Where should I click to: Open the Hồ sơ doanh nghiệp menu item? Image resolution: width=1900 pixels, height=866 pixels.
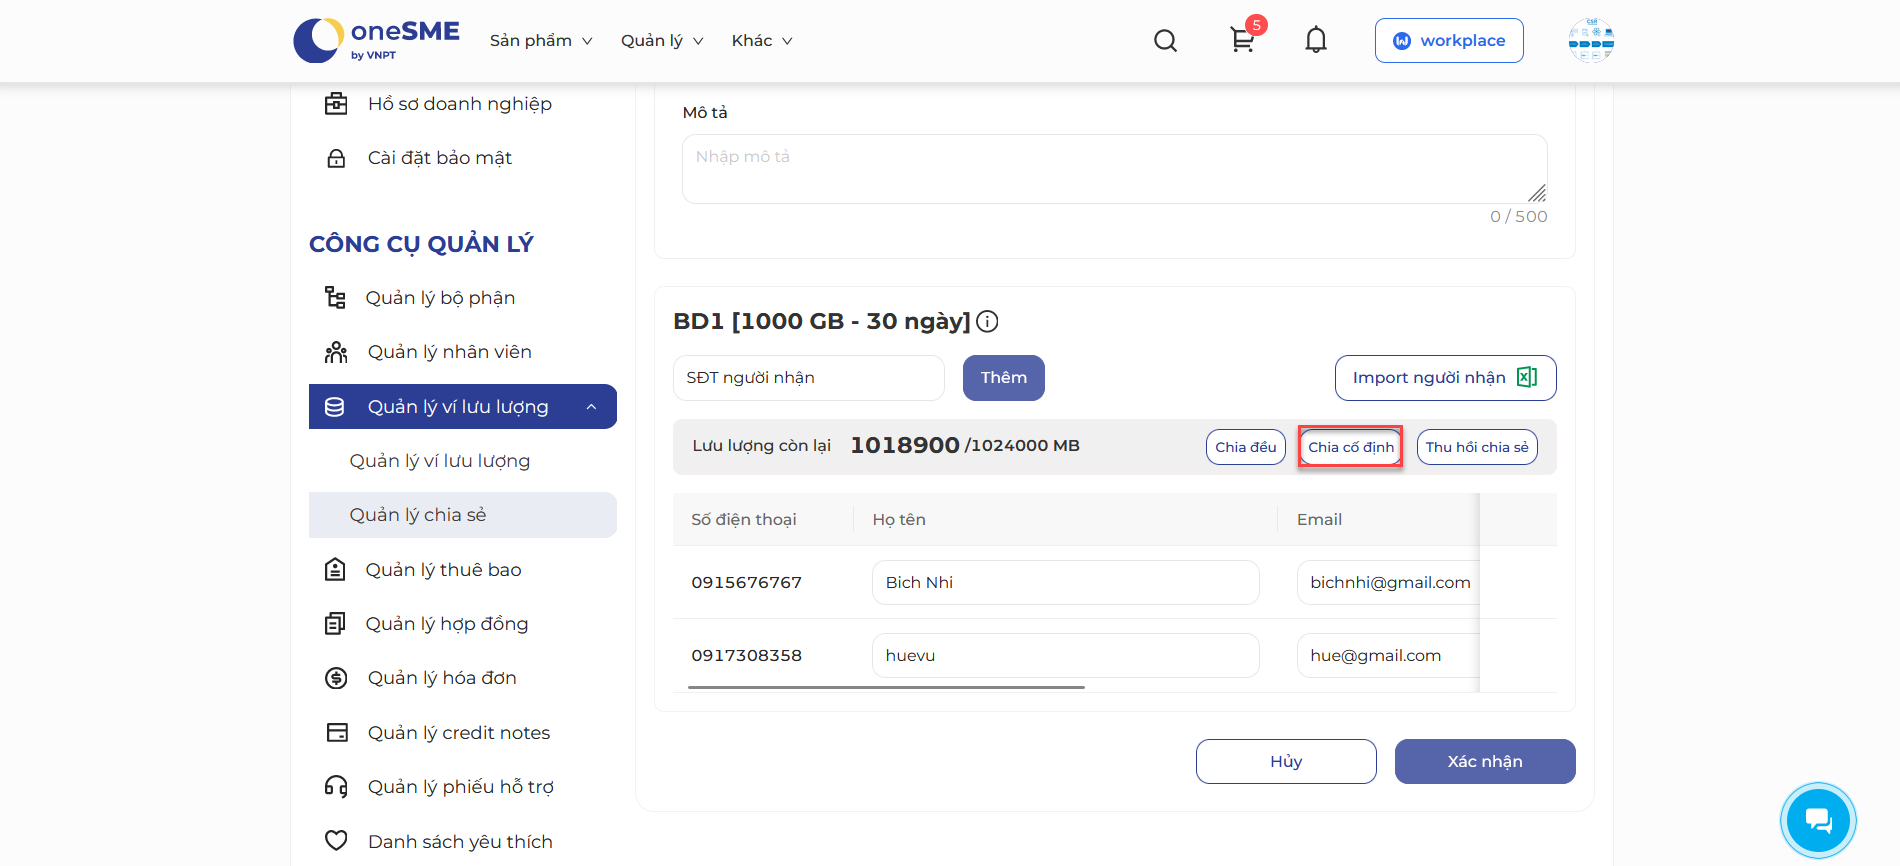click(460, 104)
